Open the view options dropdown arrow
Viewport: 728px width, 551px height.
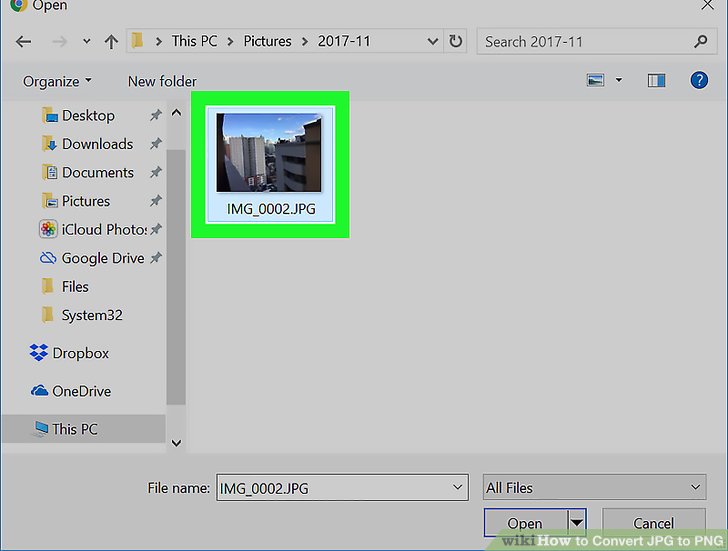619,80
